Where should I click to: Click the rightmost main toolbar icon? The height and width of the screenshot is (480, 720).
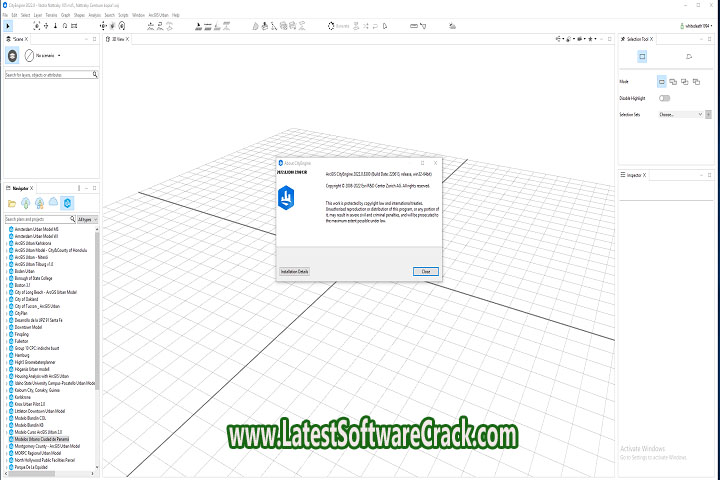tap(452, 26)
